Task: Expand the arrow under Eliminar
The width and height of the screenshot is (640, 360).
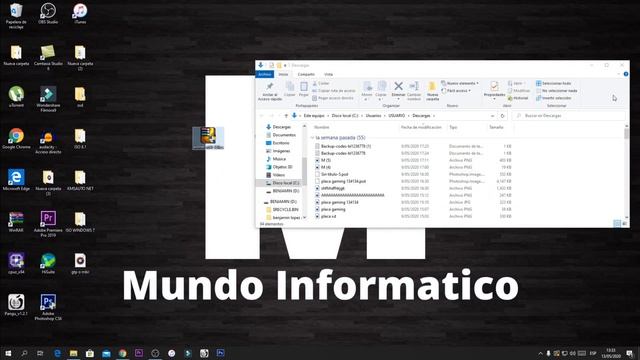Action: [x=398, y=99]
